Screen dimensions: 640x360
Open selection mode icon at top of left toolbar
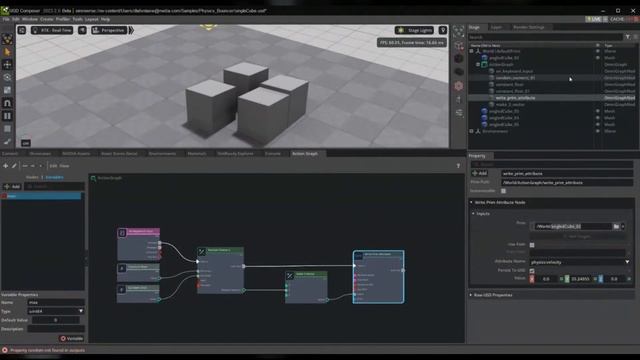(x=7, y=39)
